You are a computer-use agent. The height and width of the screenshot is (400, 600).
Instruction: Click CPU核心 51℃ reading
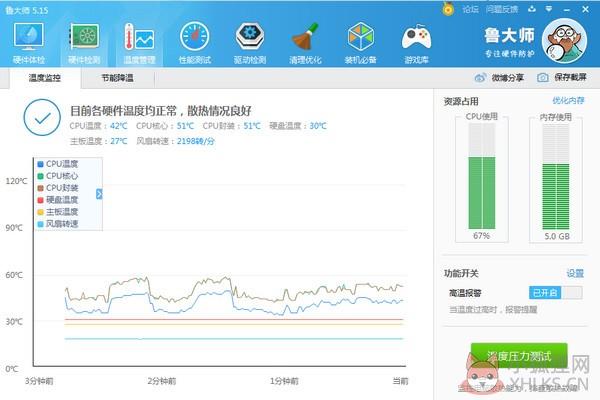pyautogui.click(x=165, y=126)
